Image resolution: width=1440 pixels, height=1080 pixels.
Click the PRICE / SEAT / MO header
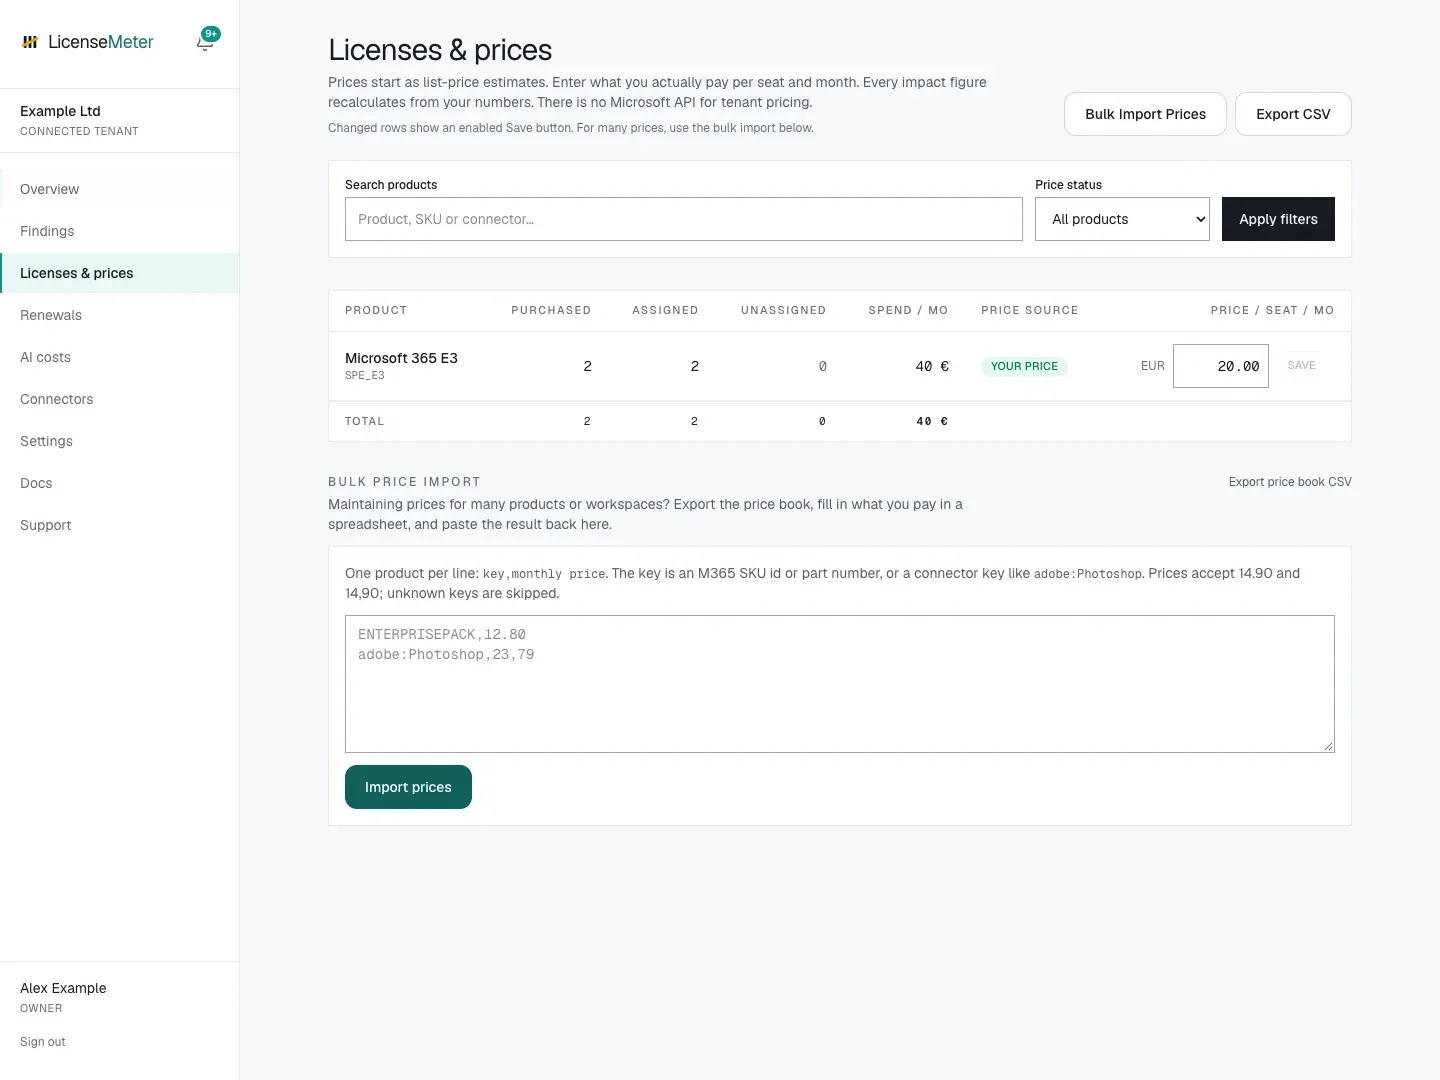coord(1272,310)
